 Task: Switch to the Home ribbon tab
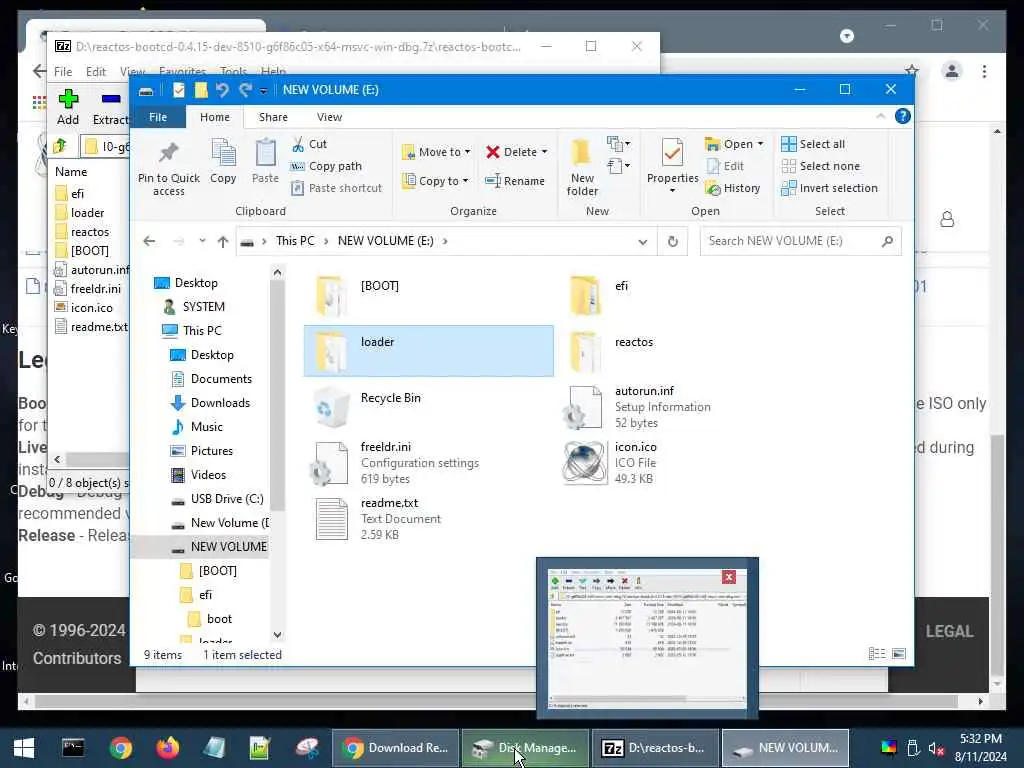pos(214,117)
